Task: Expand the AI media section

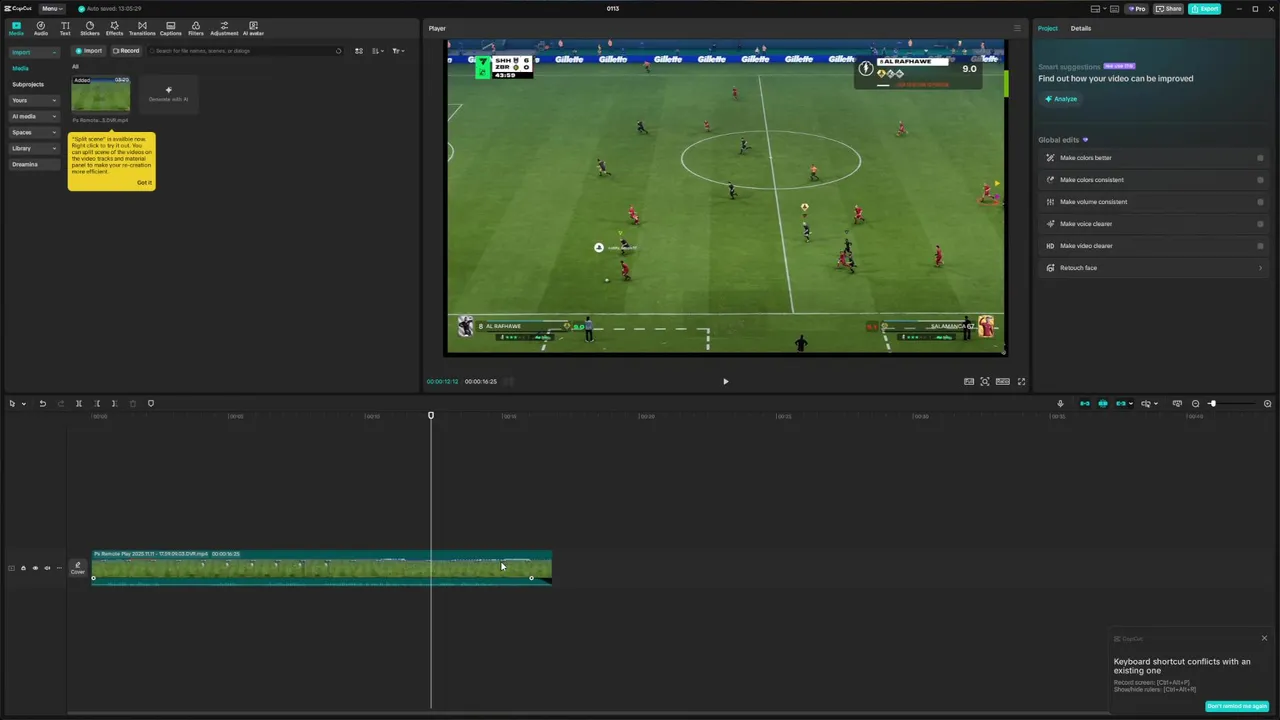Action: 34,116
